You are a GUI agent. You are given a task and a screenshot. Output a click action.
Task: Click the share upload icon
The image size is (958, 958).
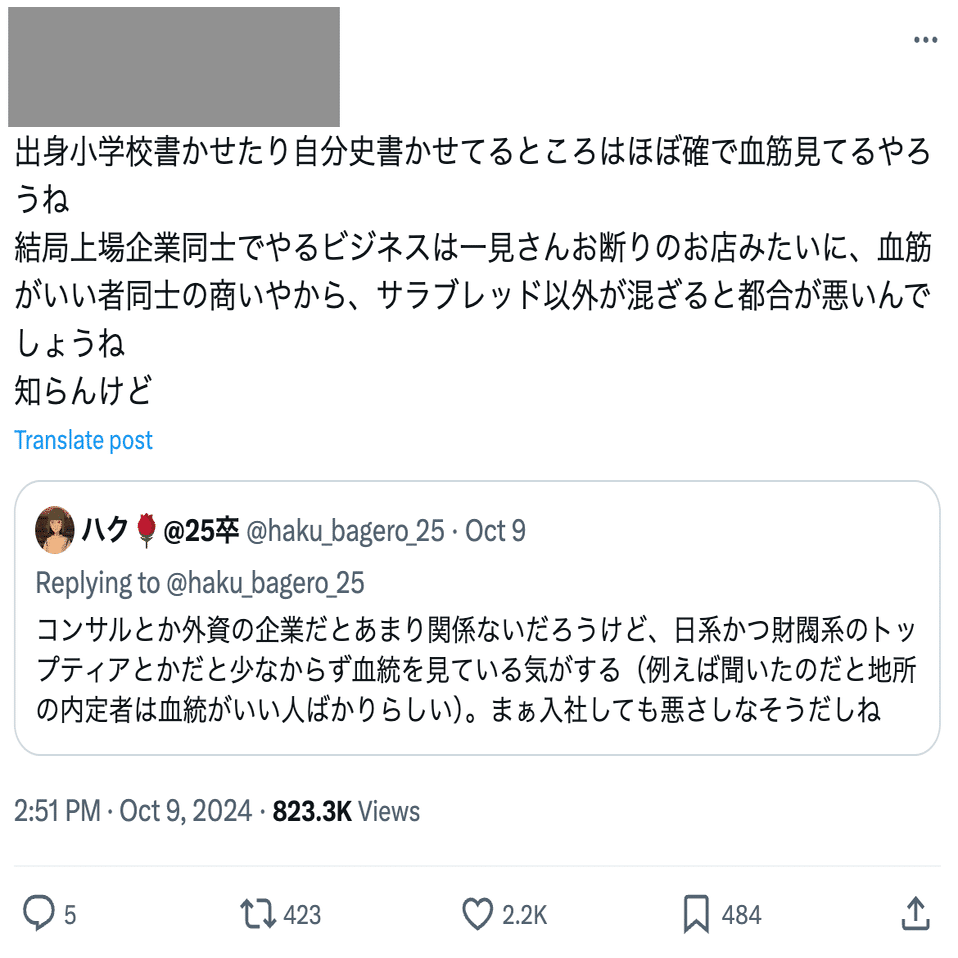[915, 913]
